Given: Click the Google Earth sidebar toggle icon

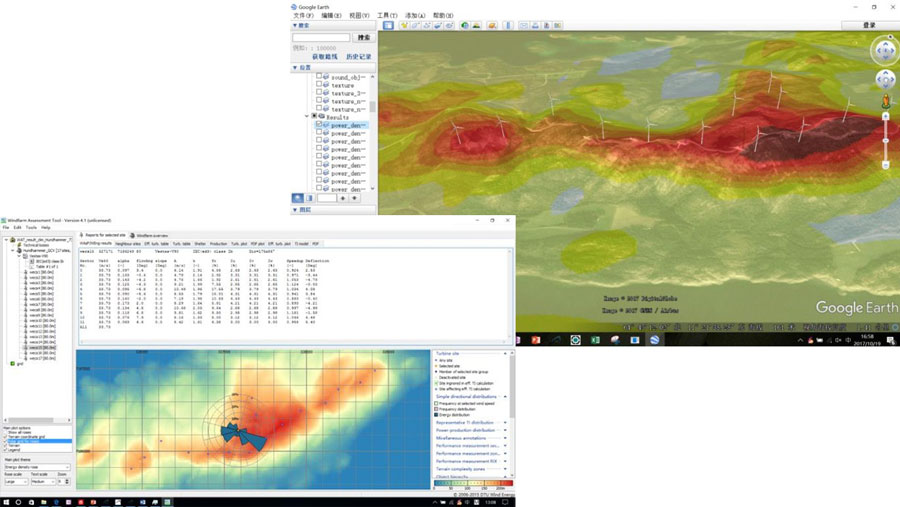Looking at the screenshot, I should [x=388, y=25].
